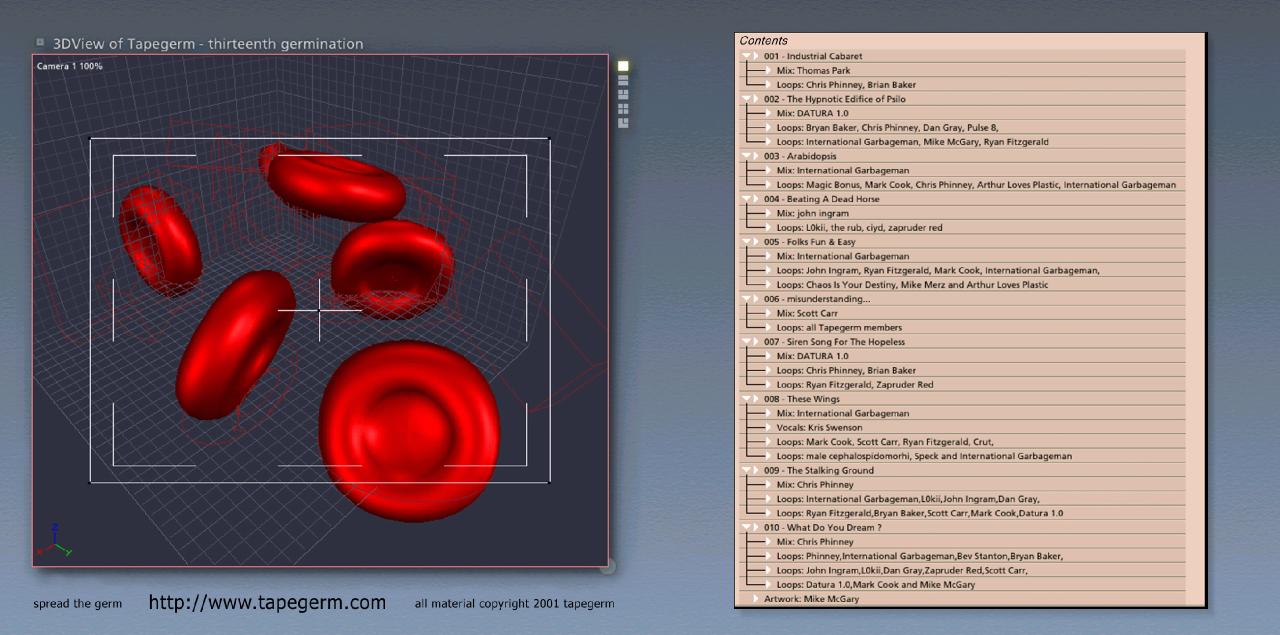Expand the Vocals: Kris Swenson row

coord(768,428)
